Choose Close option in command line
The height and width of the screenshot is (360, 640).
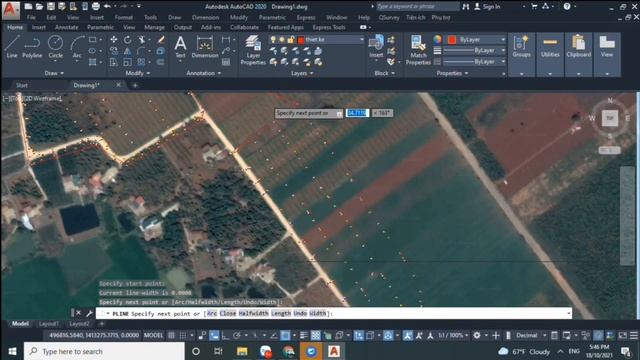(228, 313)
